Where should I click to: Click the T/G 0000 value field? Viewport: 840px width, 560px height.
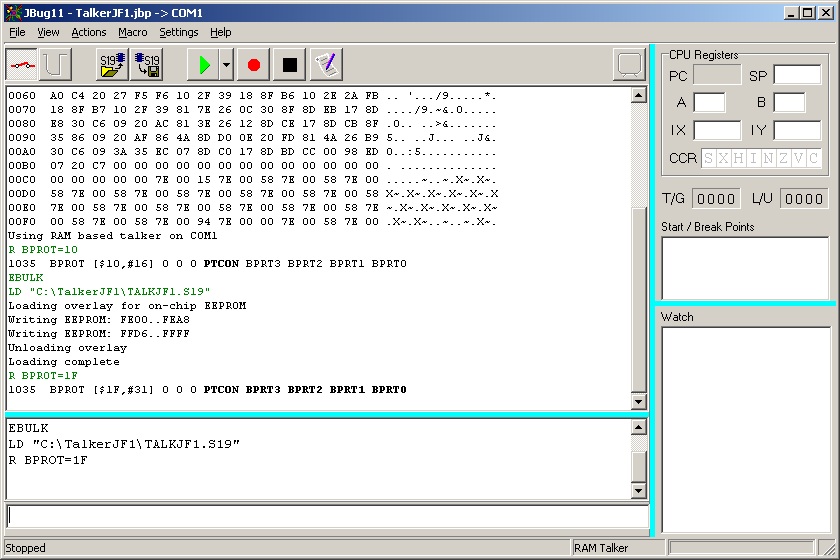click(x=716, y=199)
